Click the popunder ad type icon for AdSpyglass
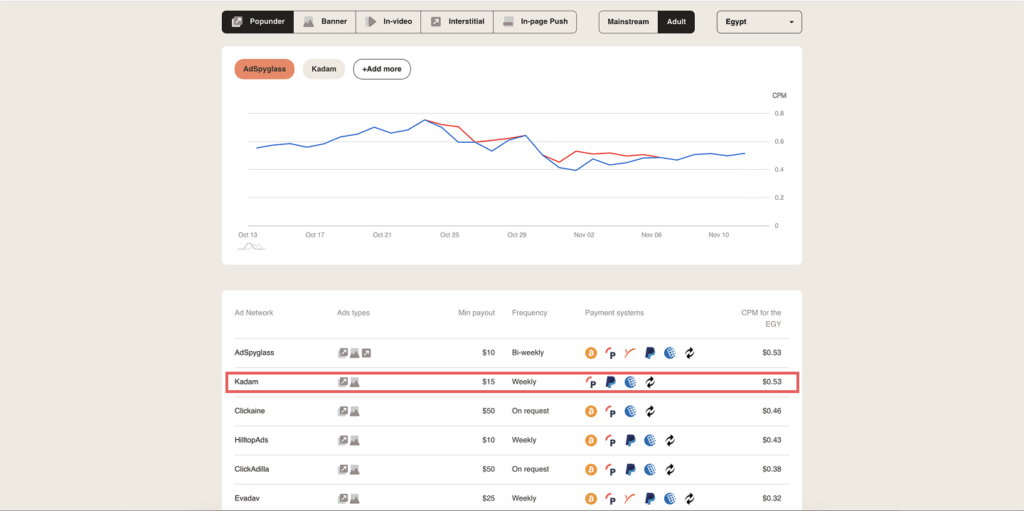Screen dimensions: 1024x511 tap(343, 353)
